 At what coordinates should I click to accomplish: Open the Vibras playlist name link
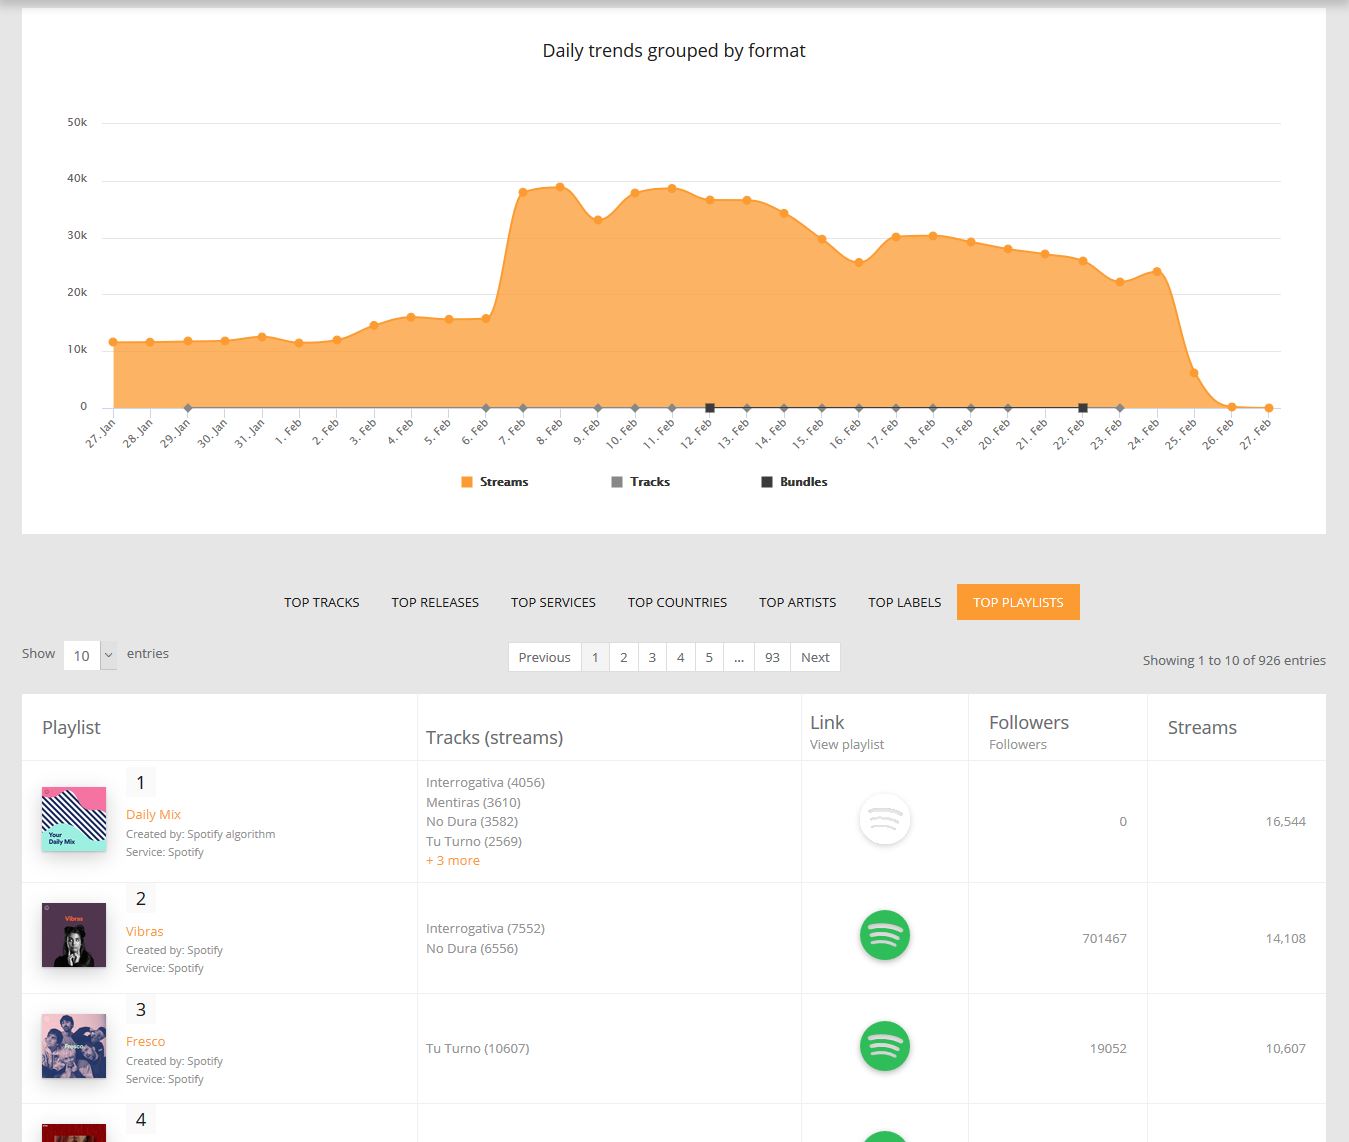145,931
